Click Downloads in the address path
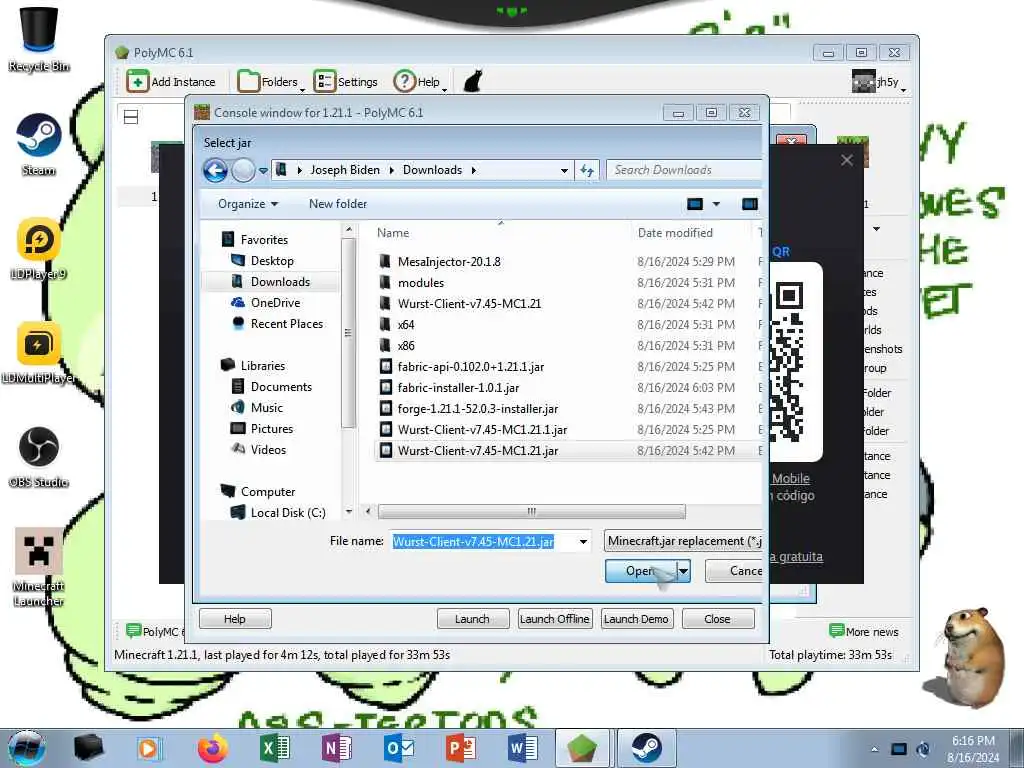 432,170
